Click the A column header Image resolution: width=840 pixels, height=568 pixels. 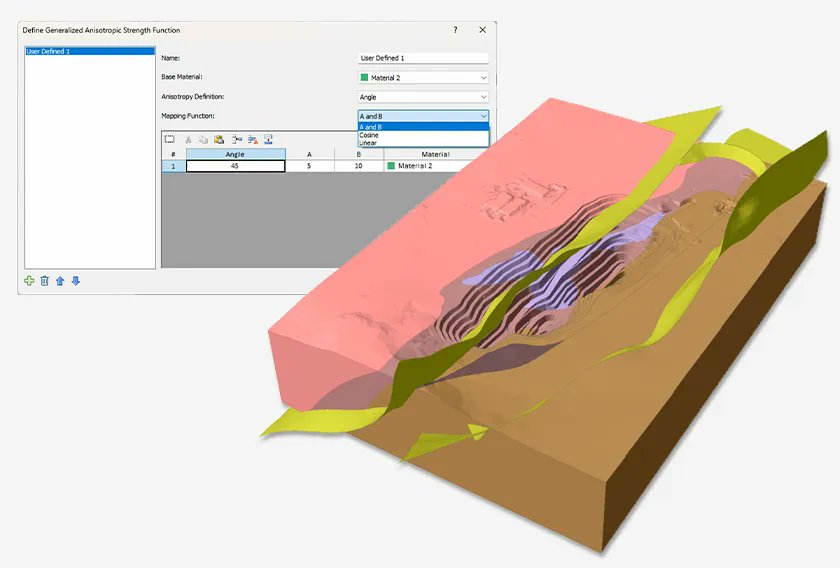309,154
